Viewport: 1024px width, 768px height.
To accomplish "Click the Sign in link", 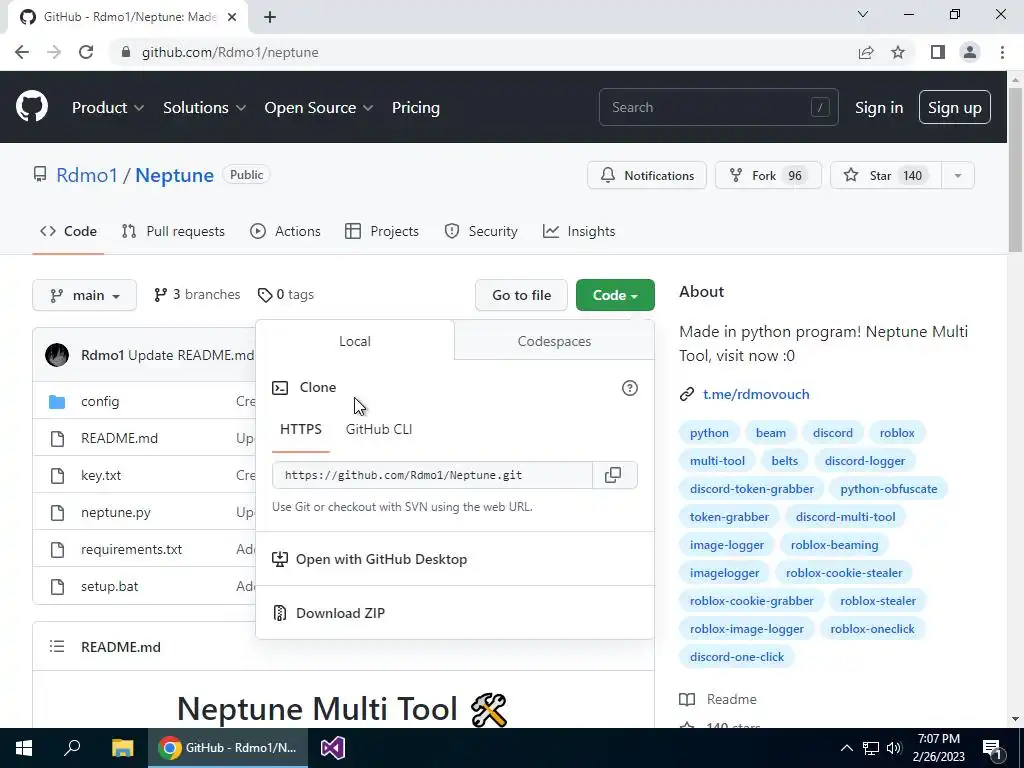I will 879,108.
